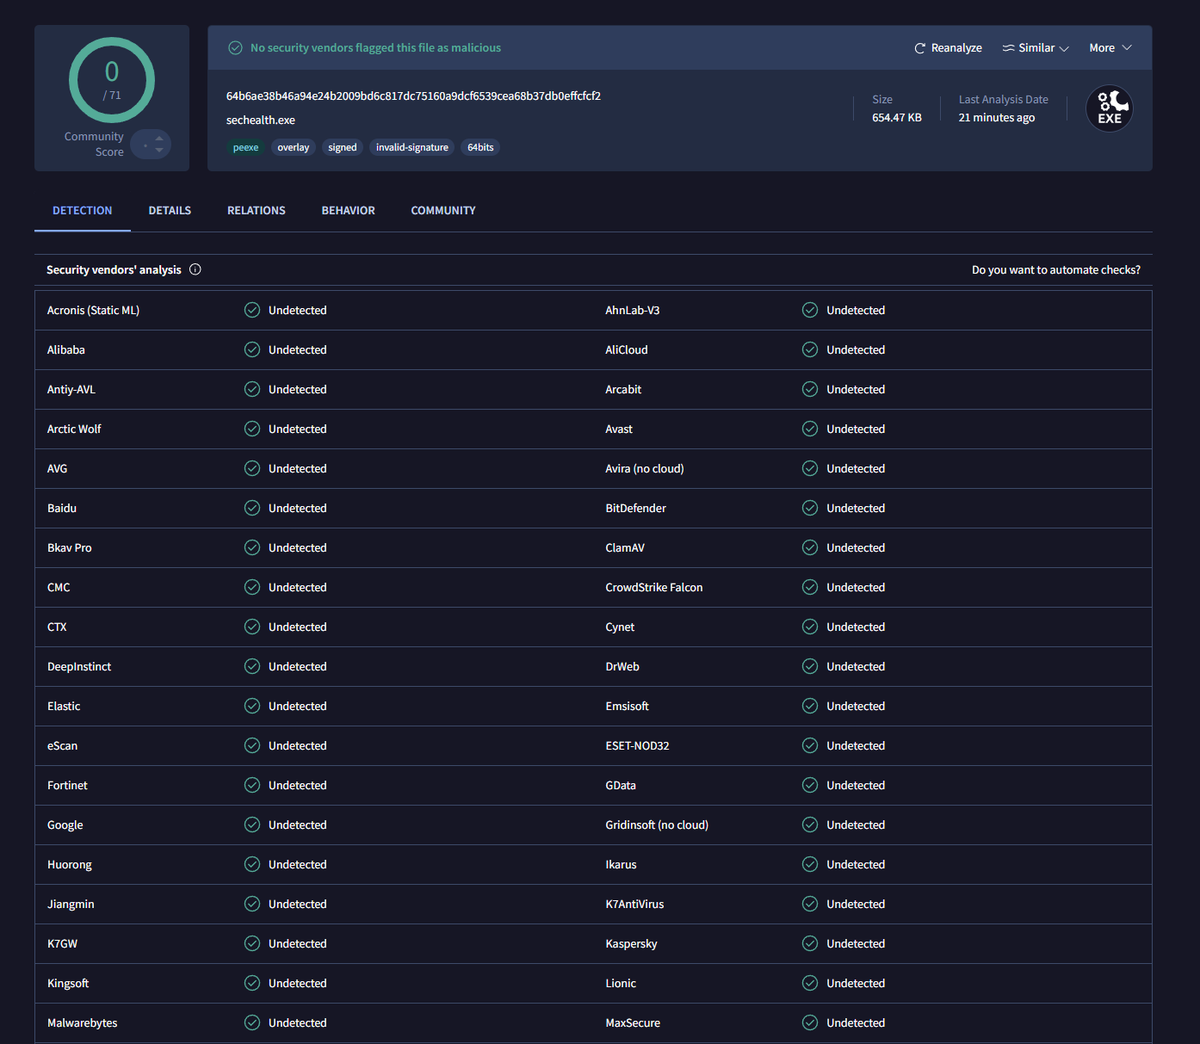Click the Antiy-AVL undetected check icon
The height and width of the screenshot is (1044, 1200).
click(x=252, y=389)
